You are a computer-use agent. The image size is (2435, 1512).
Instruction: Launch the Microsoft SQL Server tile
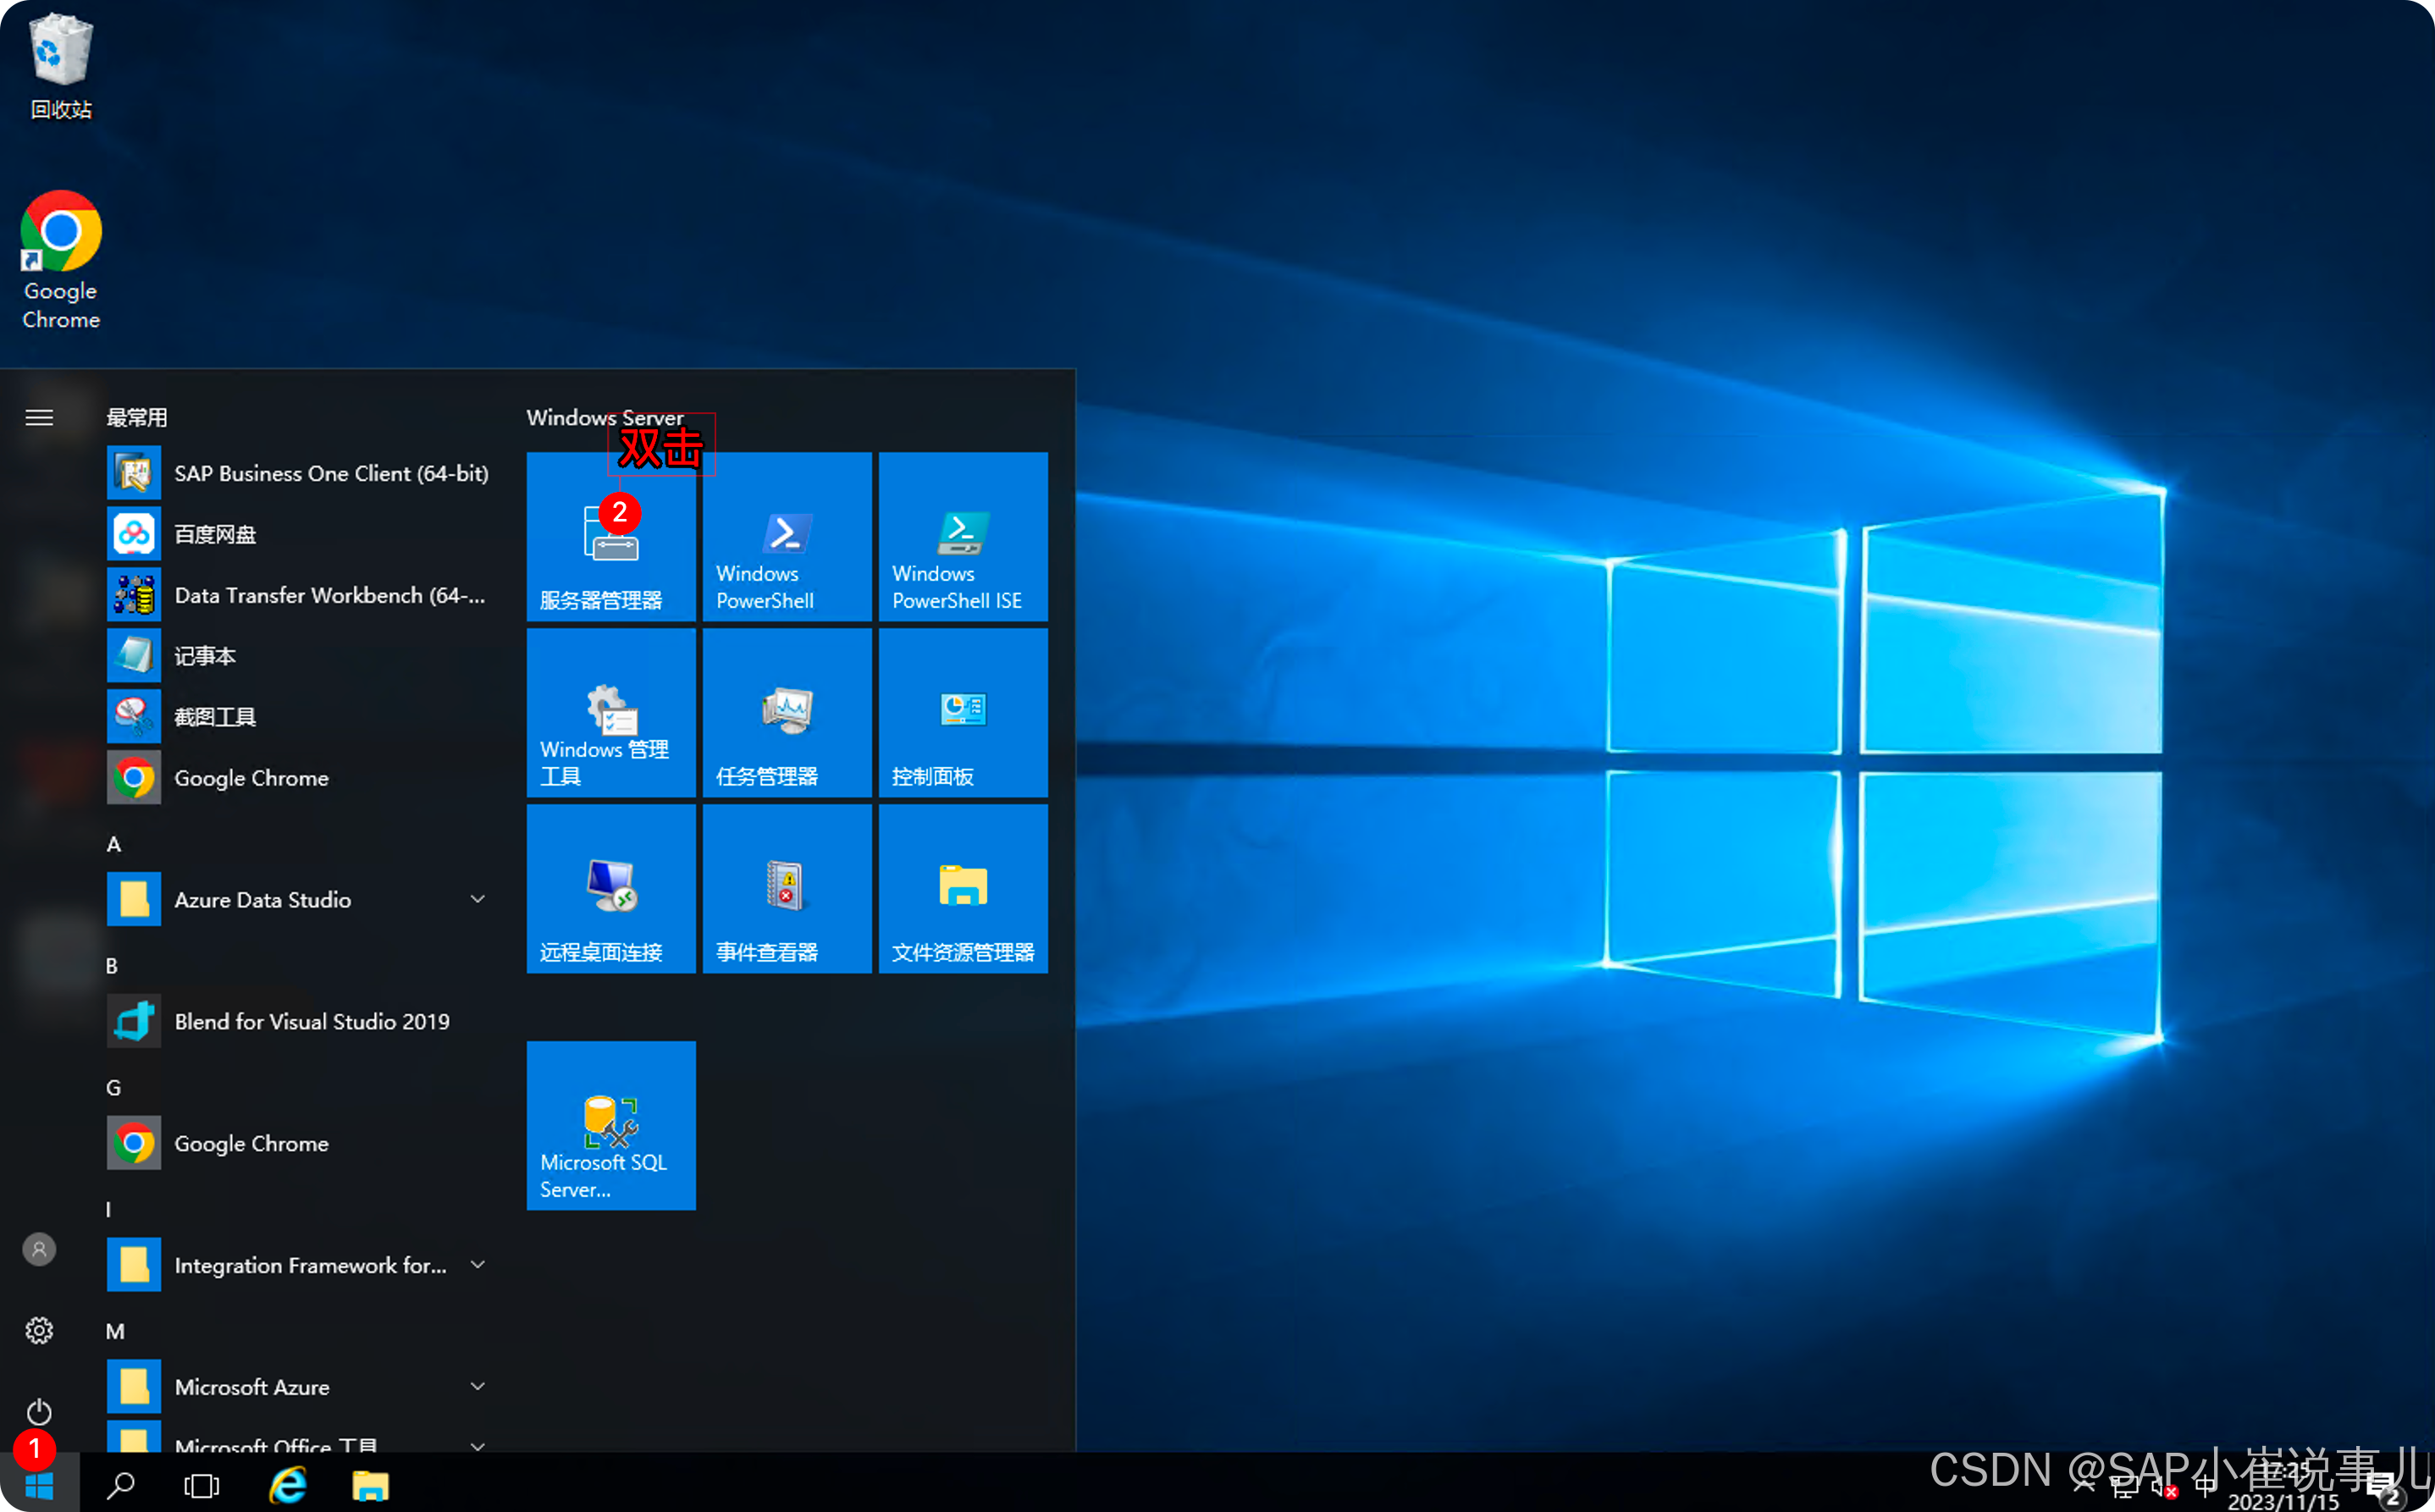[x=611, y=1125]
